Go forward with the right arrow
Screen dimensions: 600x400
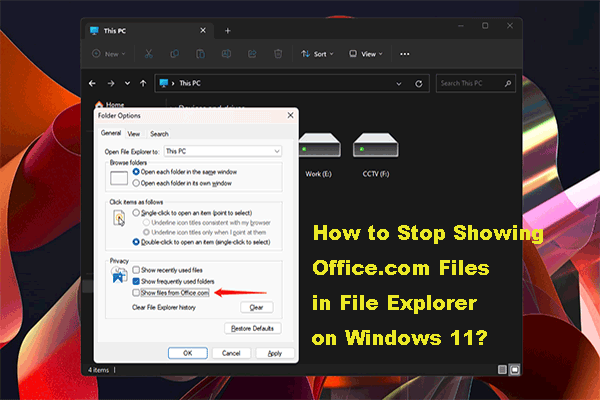click(x=111, y=83)
